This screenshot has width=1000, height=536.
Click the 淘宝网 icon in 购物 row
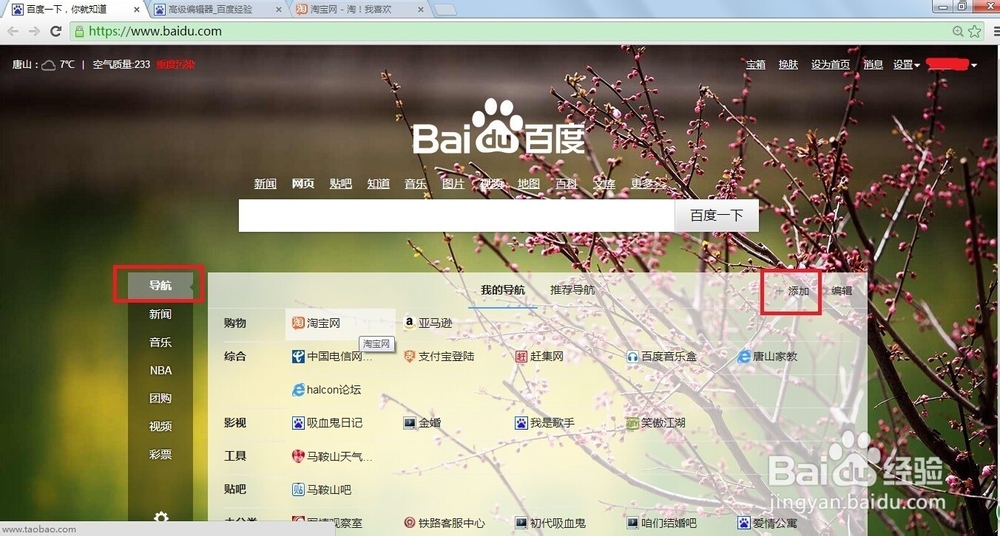pyautogui.click(x=298, y=323)
